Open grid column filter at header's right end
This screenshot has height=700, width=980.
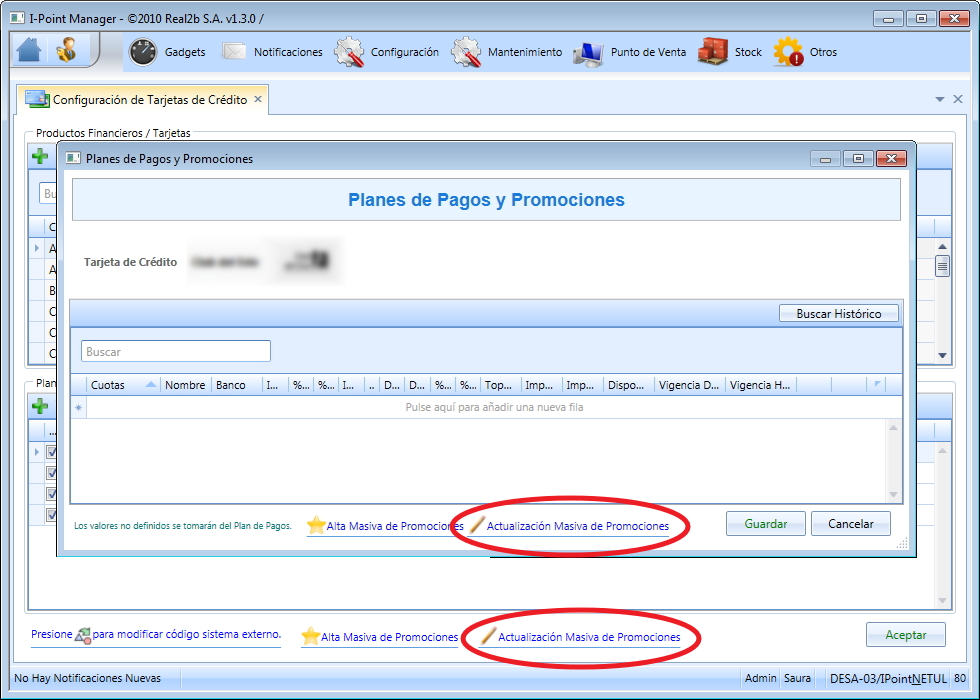point(878,384)
